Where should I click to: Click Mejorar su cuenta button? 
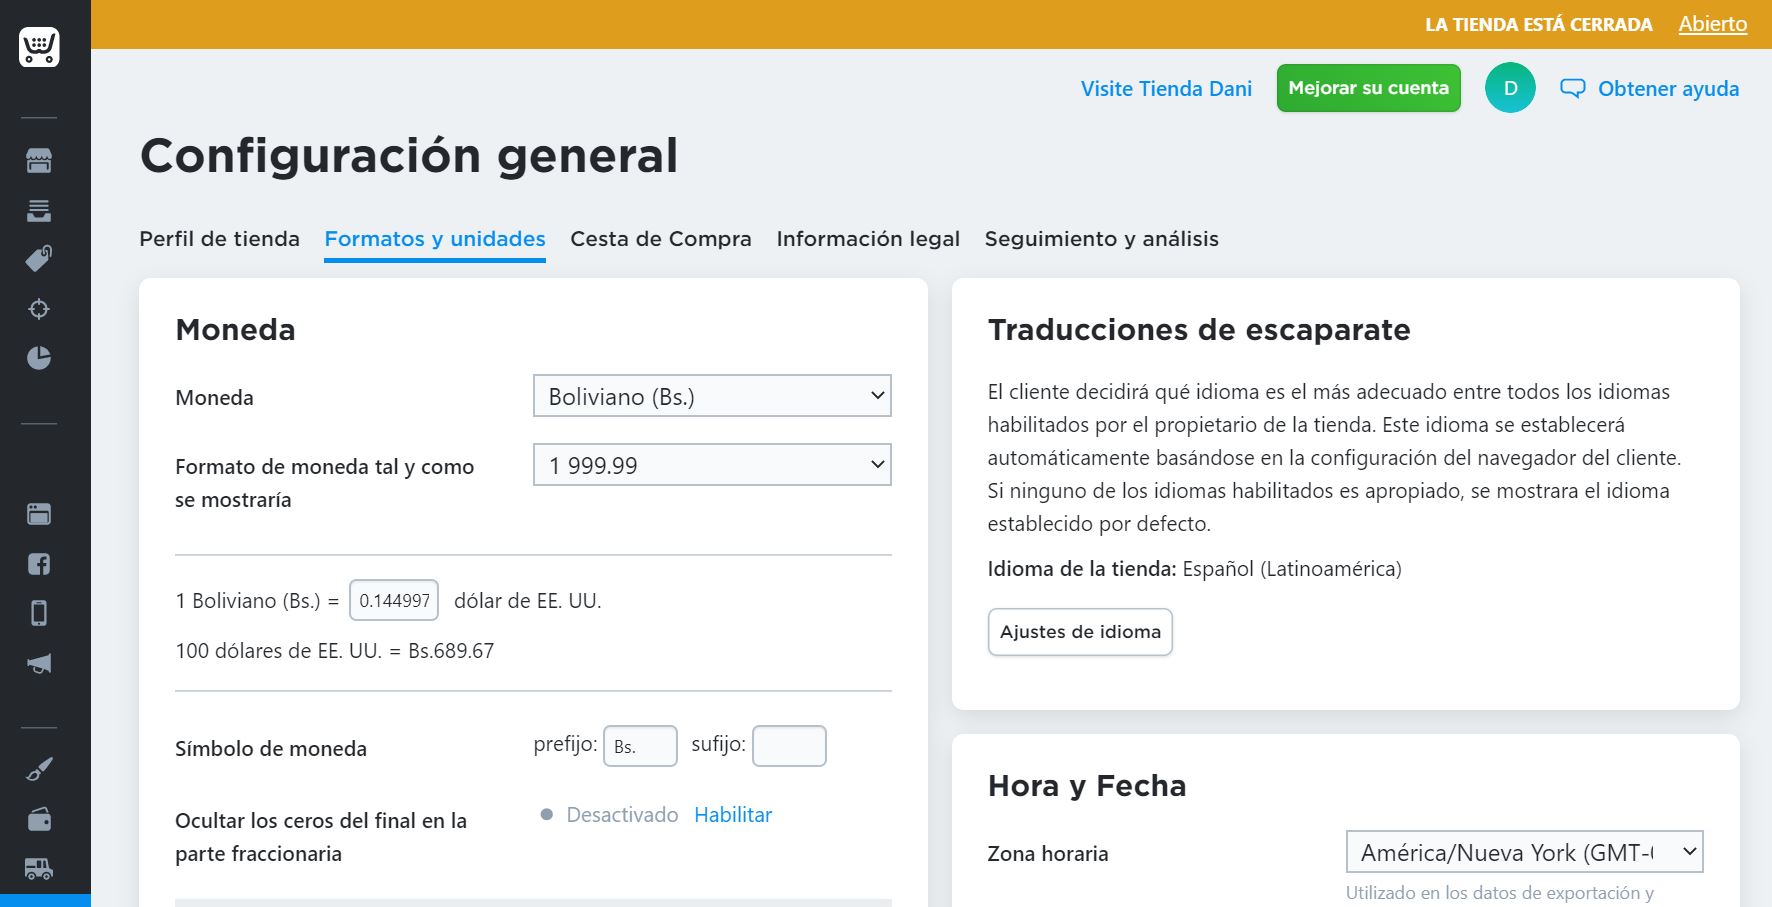click(x=1368, y=88)
